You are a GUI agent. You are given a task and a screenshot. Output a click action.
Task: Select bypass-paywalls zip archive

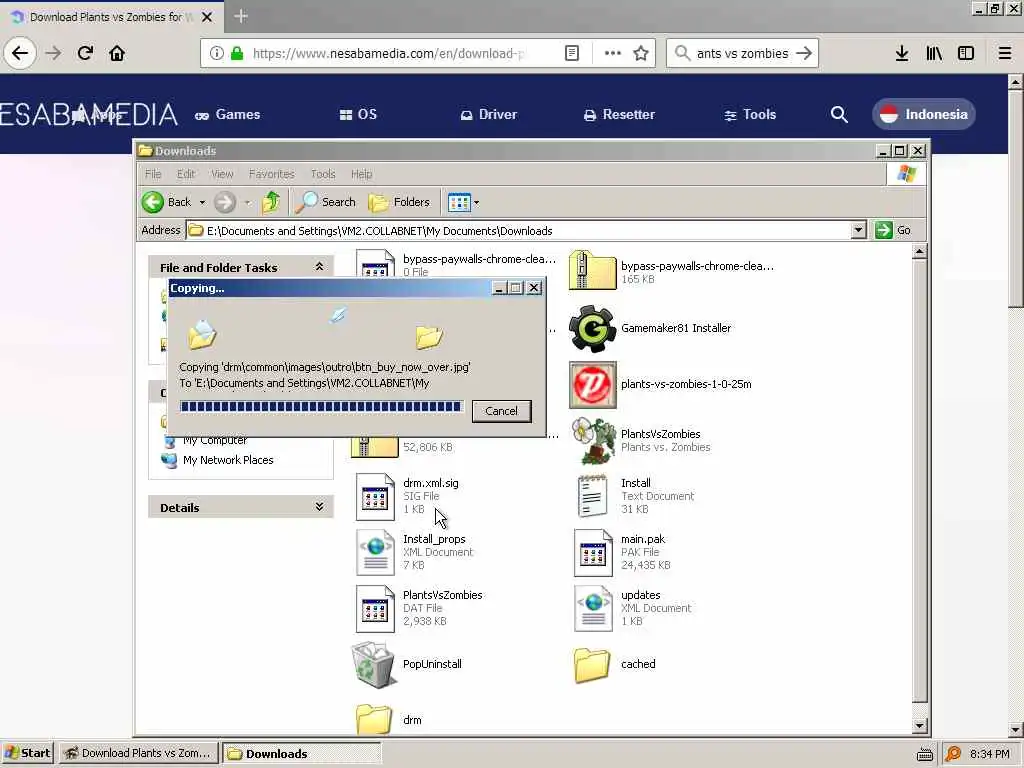tap(592, 270)
